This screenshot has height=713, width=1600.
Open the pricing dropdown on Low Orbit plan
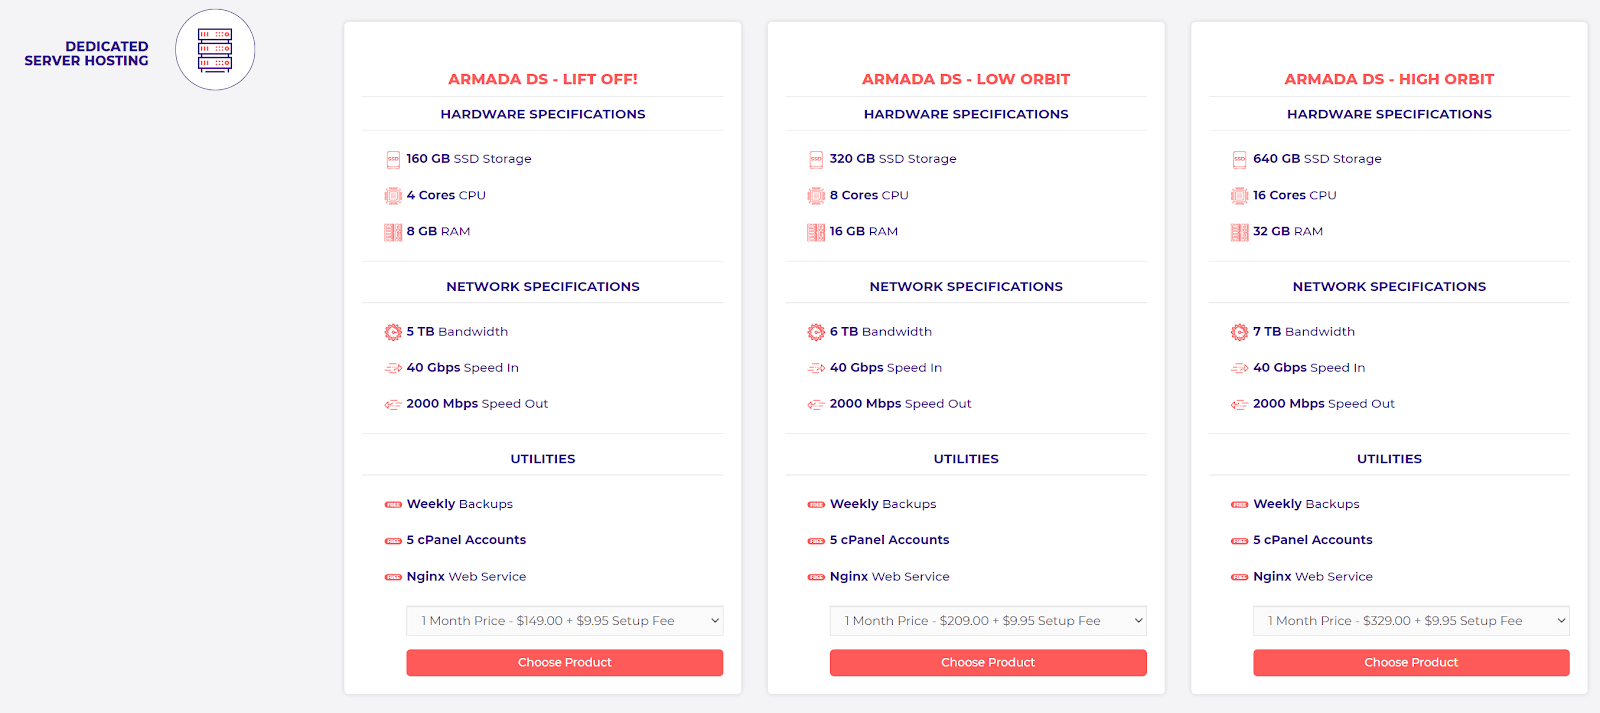click(x=987, y=620)
